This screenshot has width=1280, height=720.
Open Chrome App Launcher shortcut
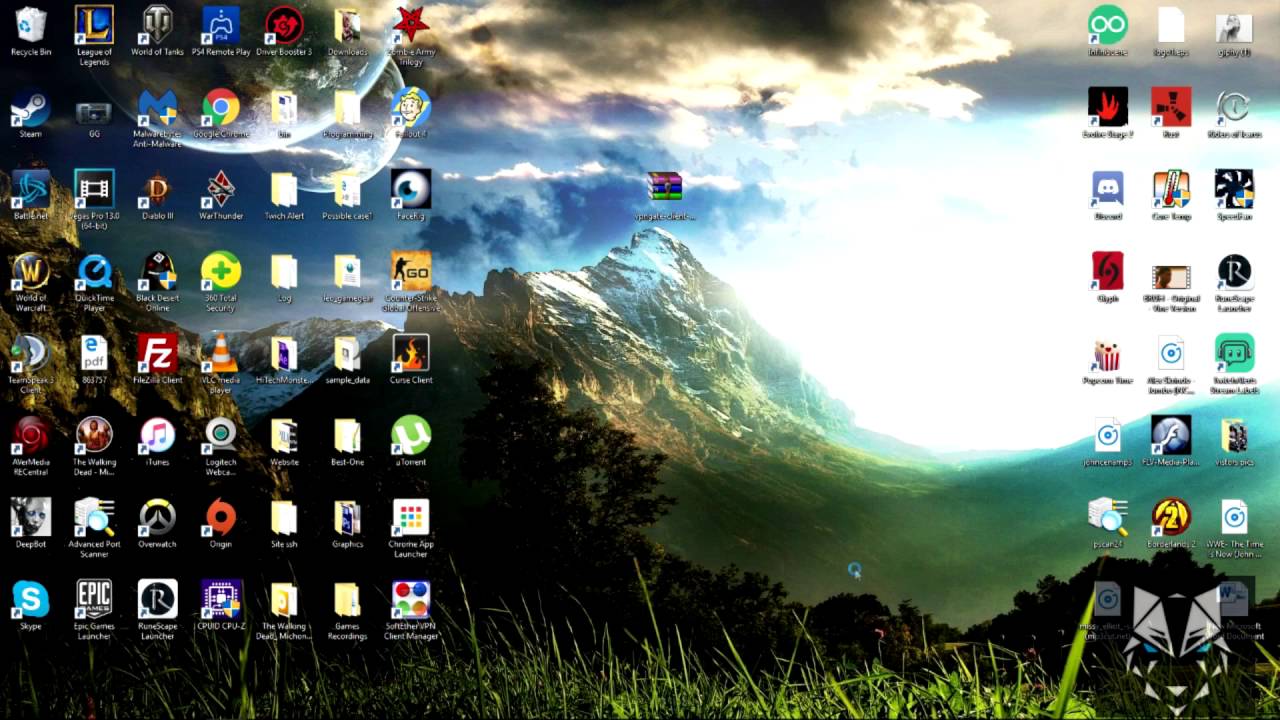(411, 517)
